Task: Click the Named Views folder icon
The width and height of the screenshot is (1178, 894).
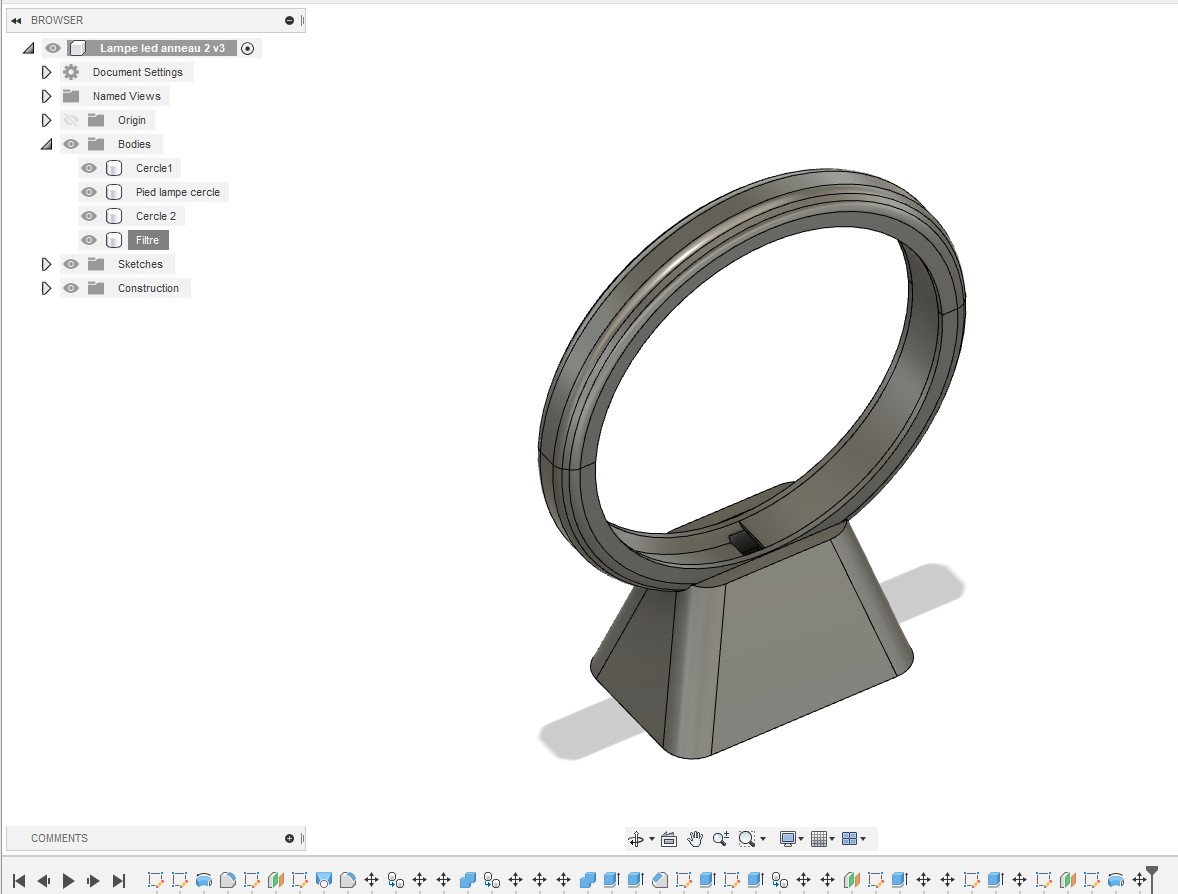Action: [71, 96]
